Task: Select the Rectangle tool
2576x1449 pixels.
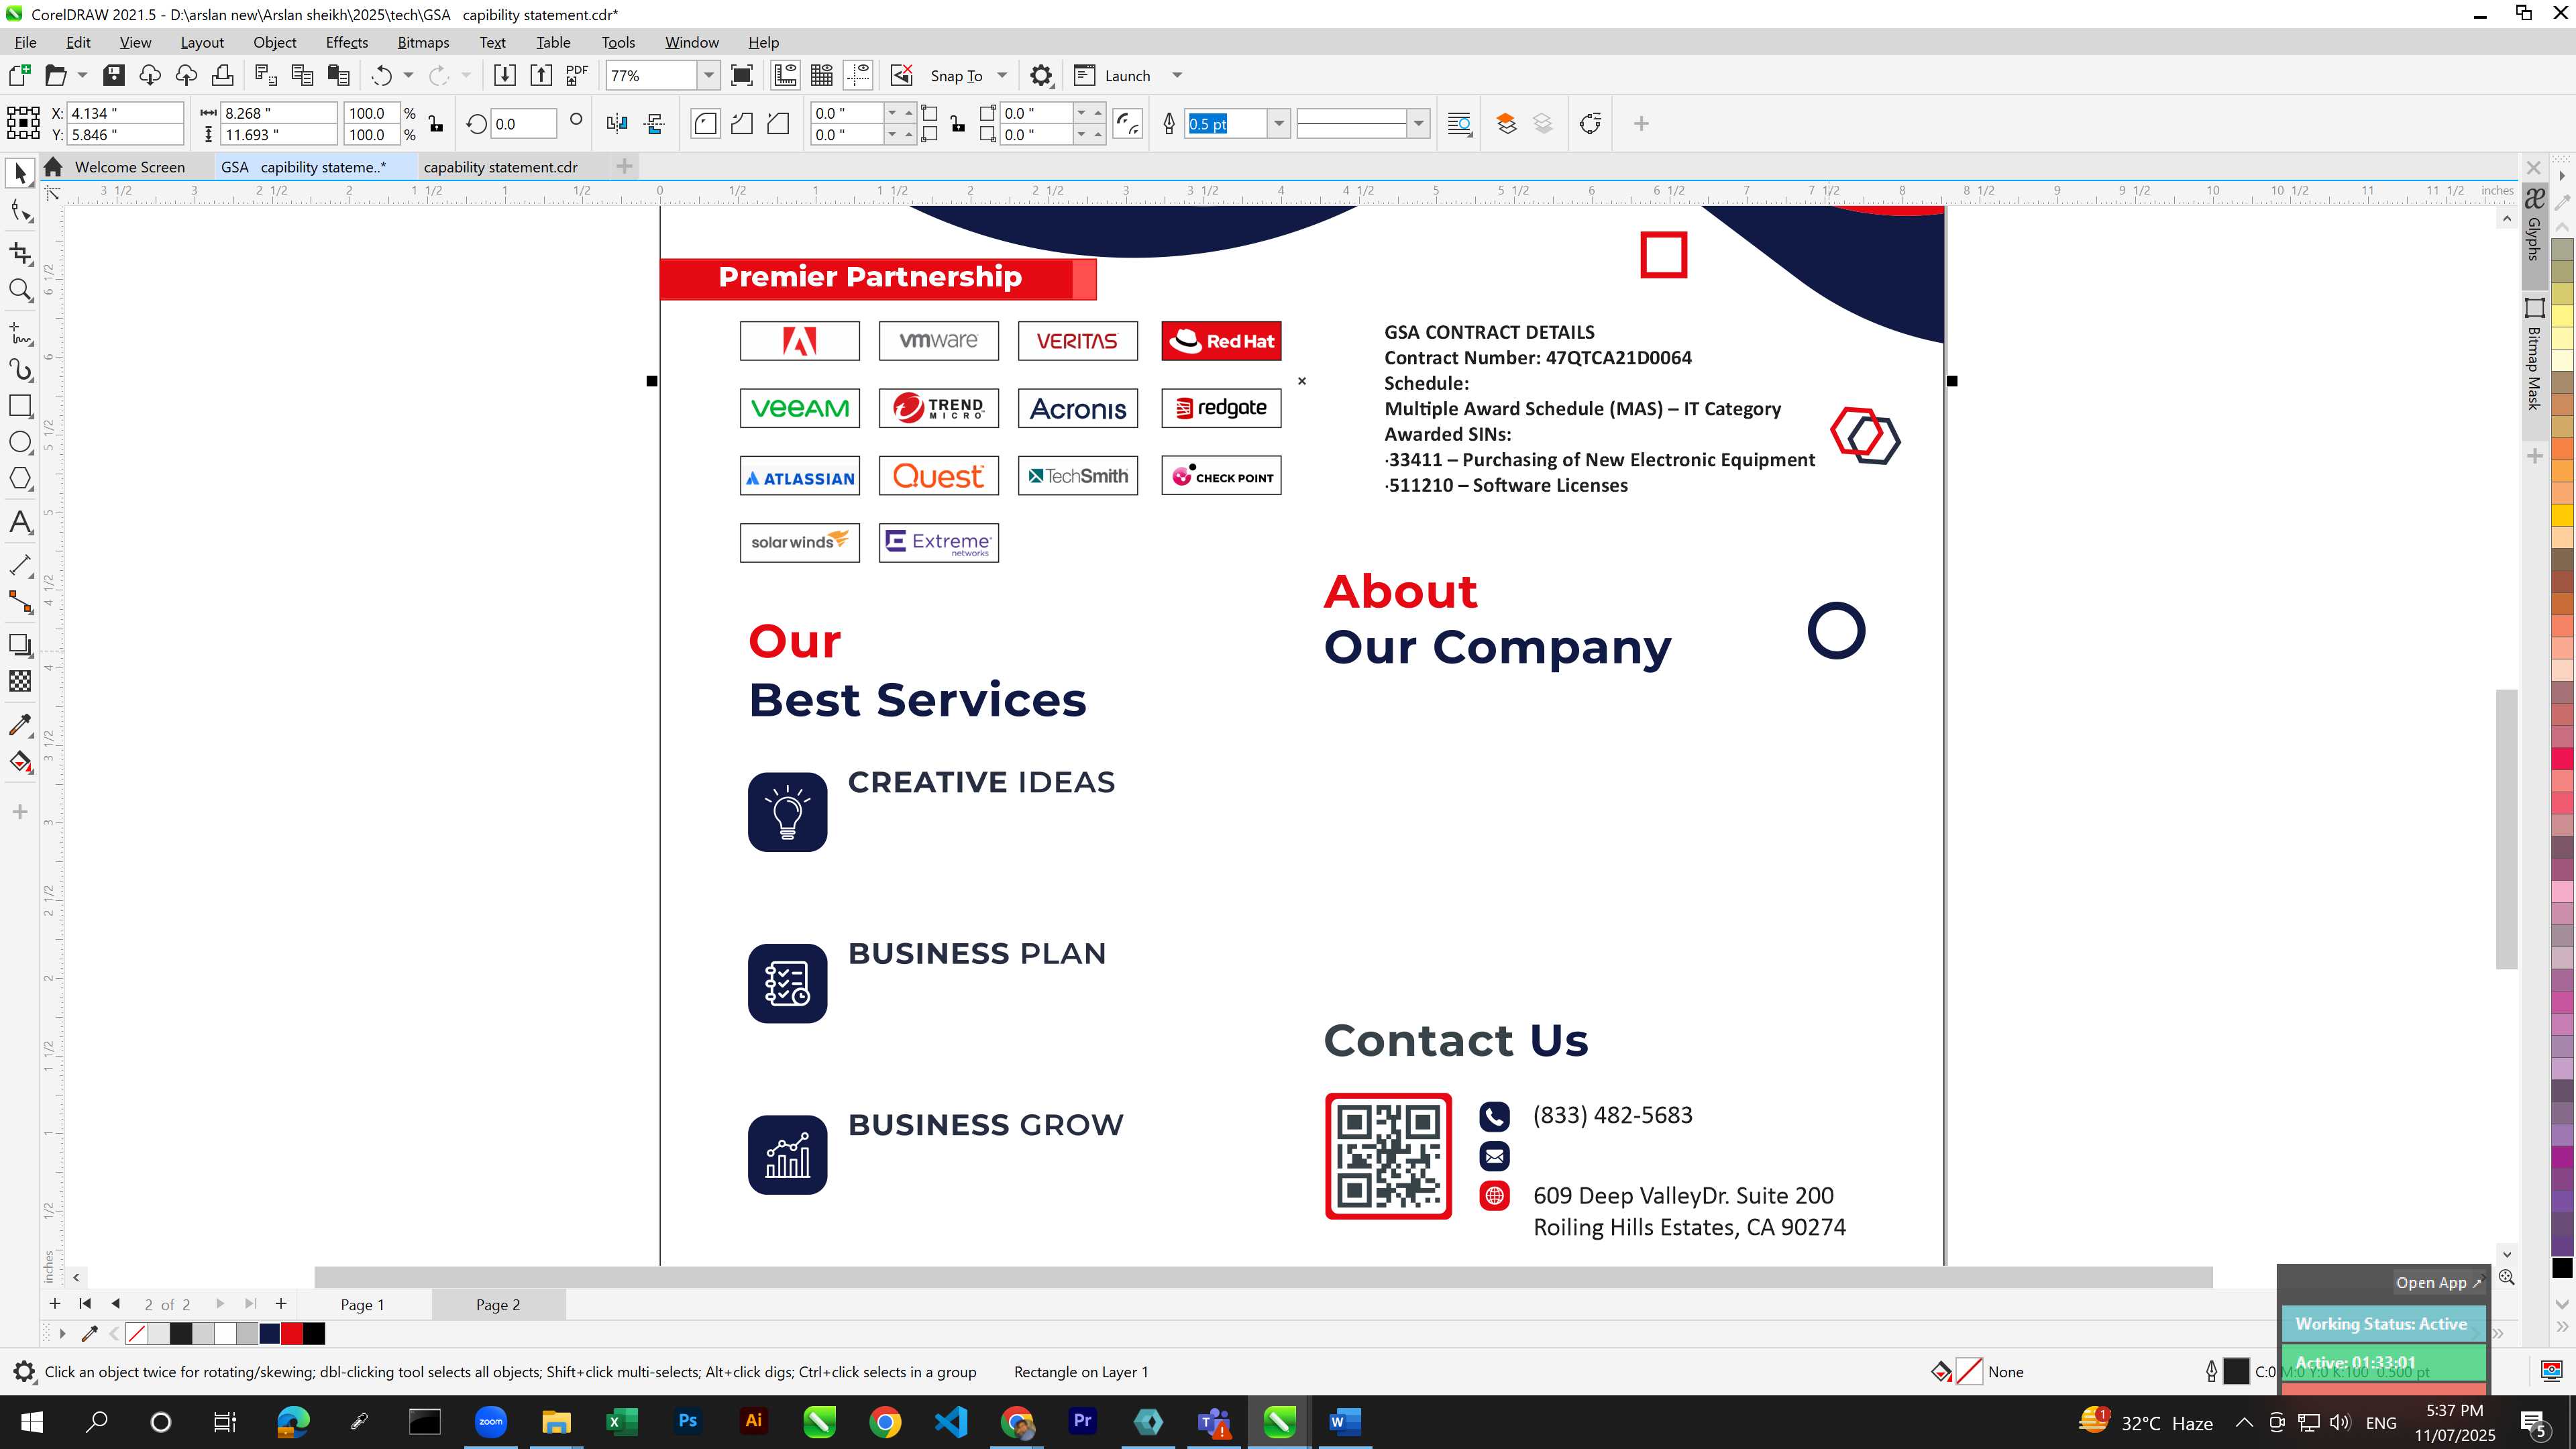Action: pos(20,406)
